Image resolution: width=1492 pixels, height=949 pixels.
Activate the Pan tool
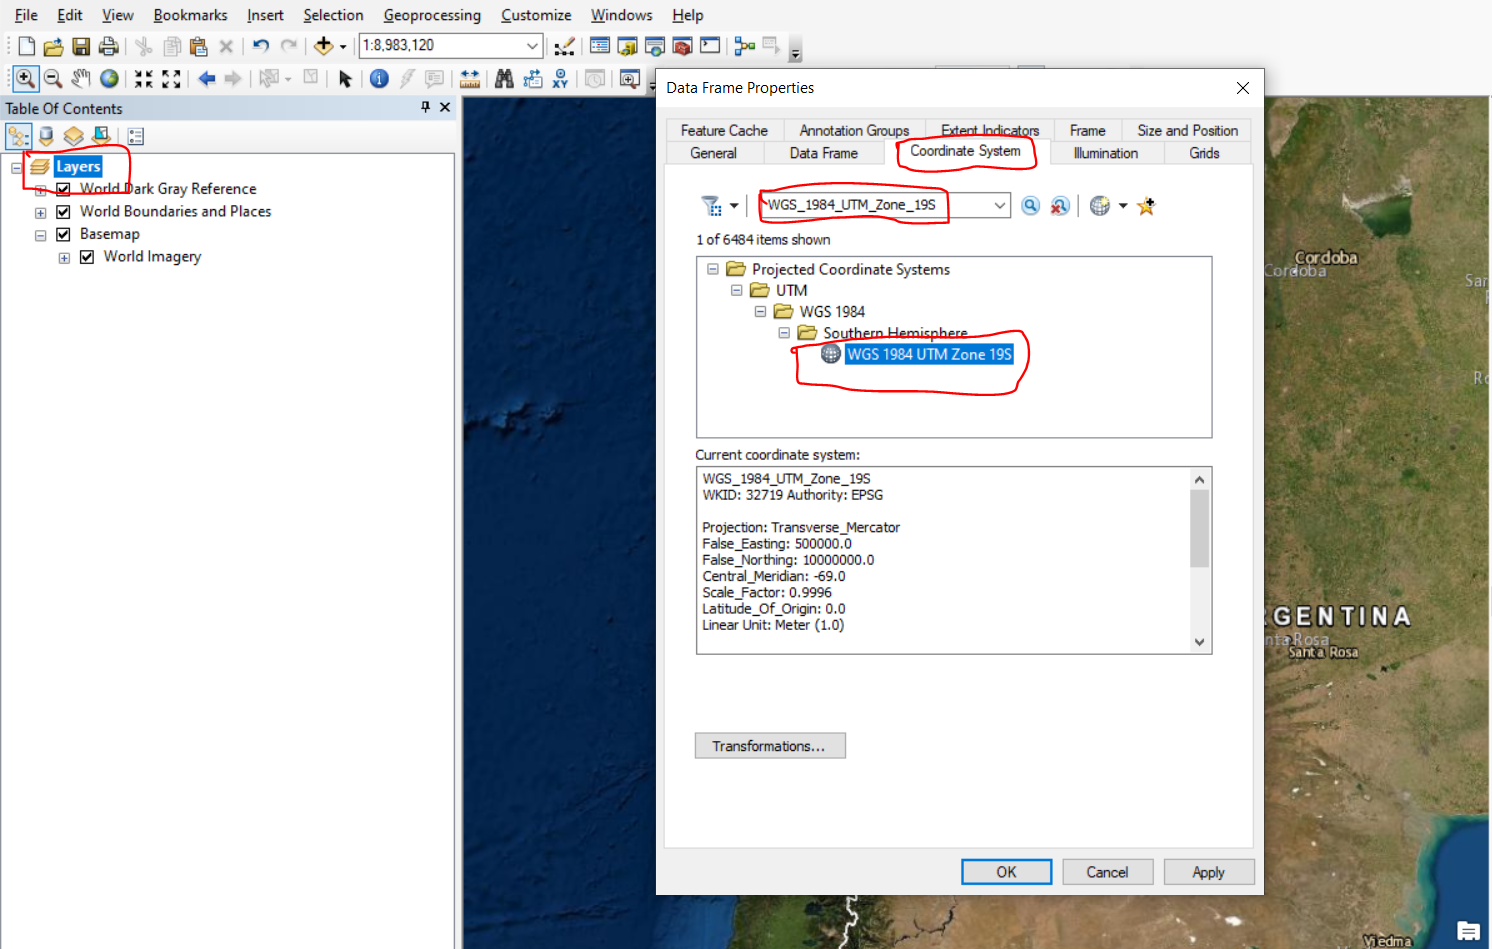(x=80, y=78)
